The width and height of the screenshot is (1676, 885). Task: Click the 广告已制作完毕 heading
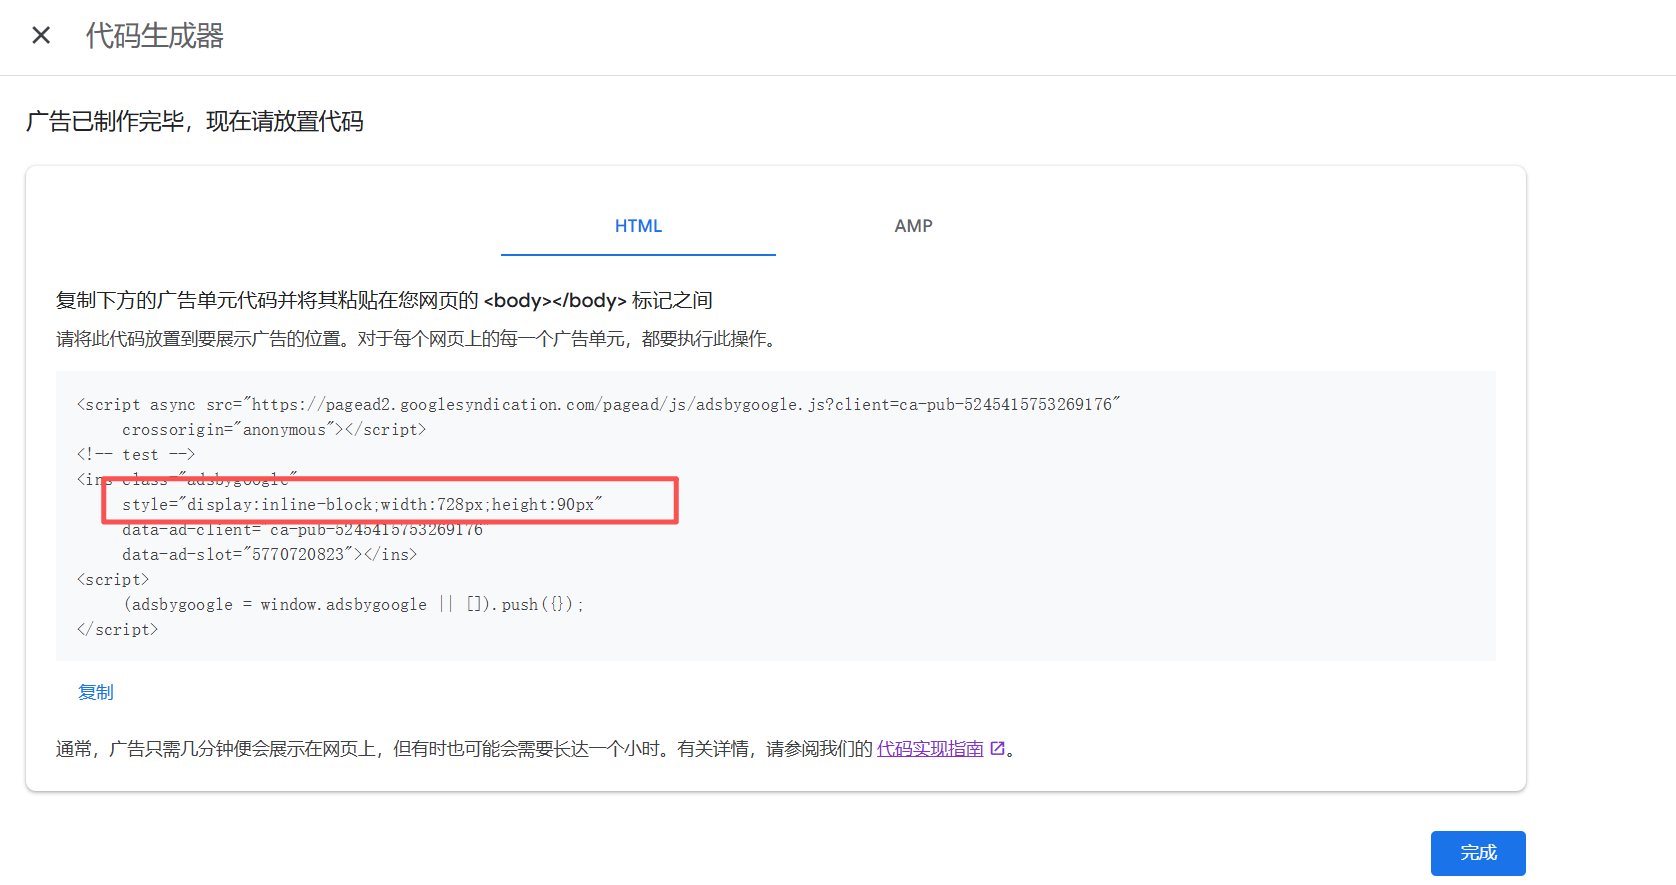click(x=195, y=122)
